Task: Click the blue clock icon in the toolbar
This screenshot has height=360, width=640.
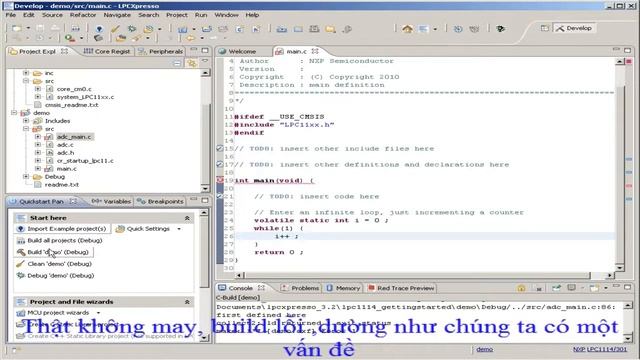Action: coord(458,29)
